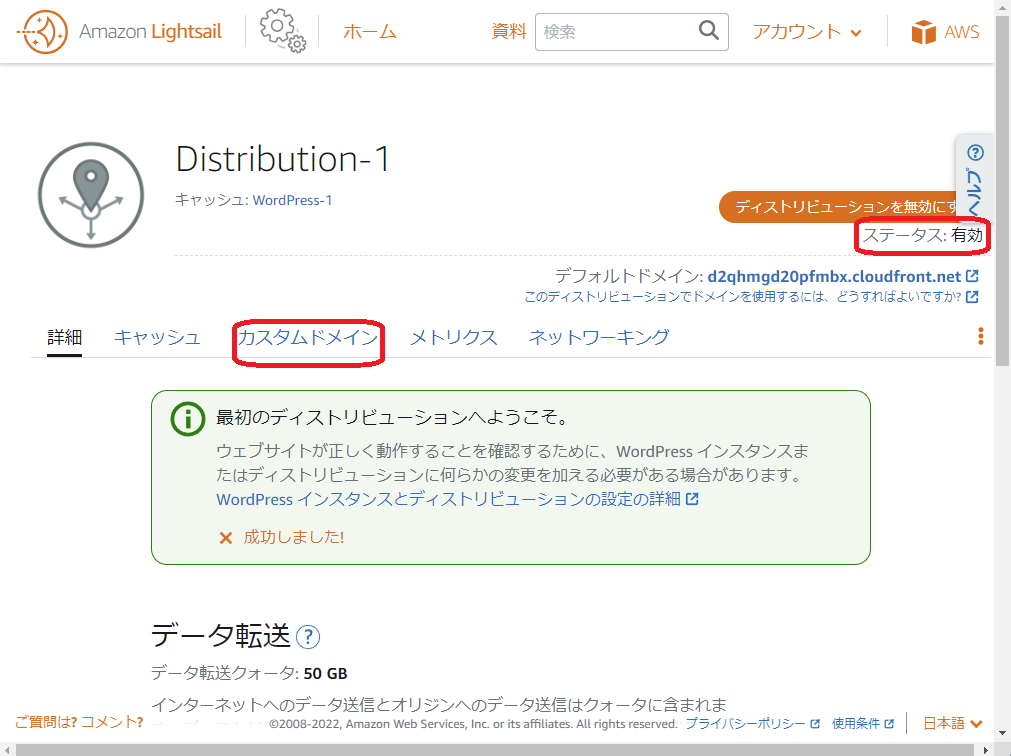Open the 資料 docs link
Viewport: 1011px width, 756px height.
(509, 31)
